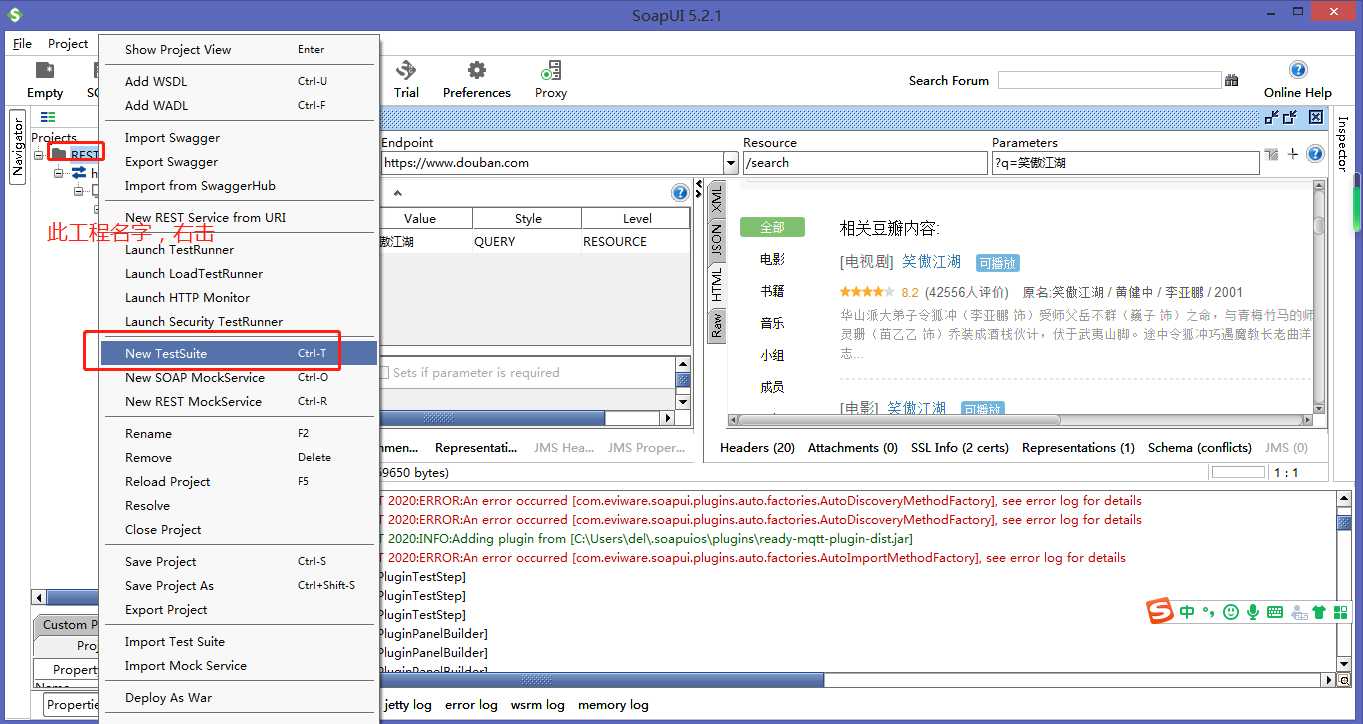This screenshot has height=724, width=1363.
Task: Click the help icon above parameter table
Action: (680, 193)
